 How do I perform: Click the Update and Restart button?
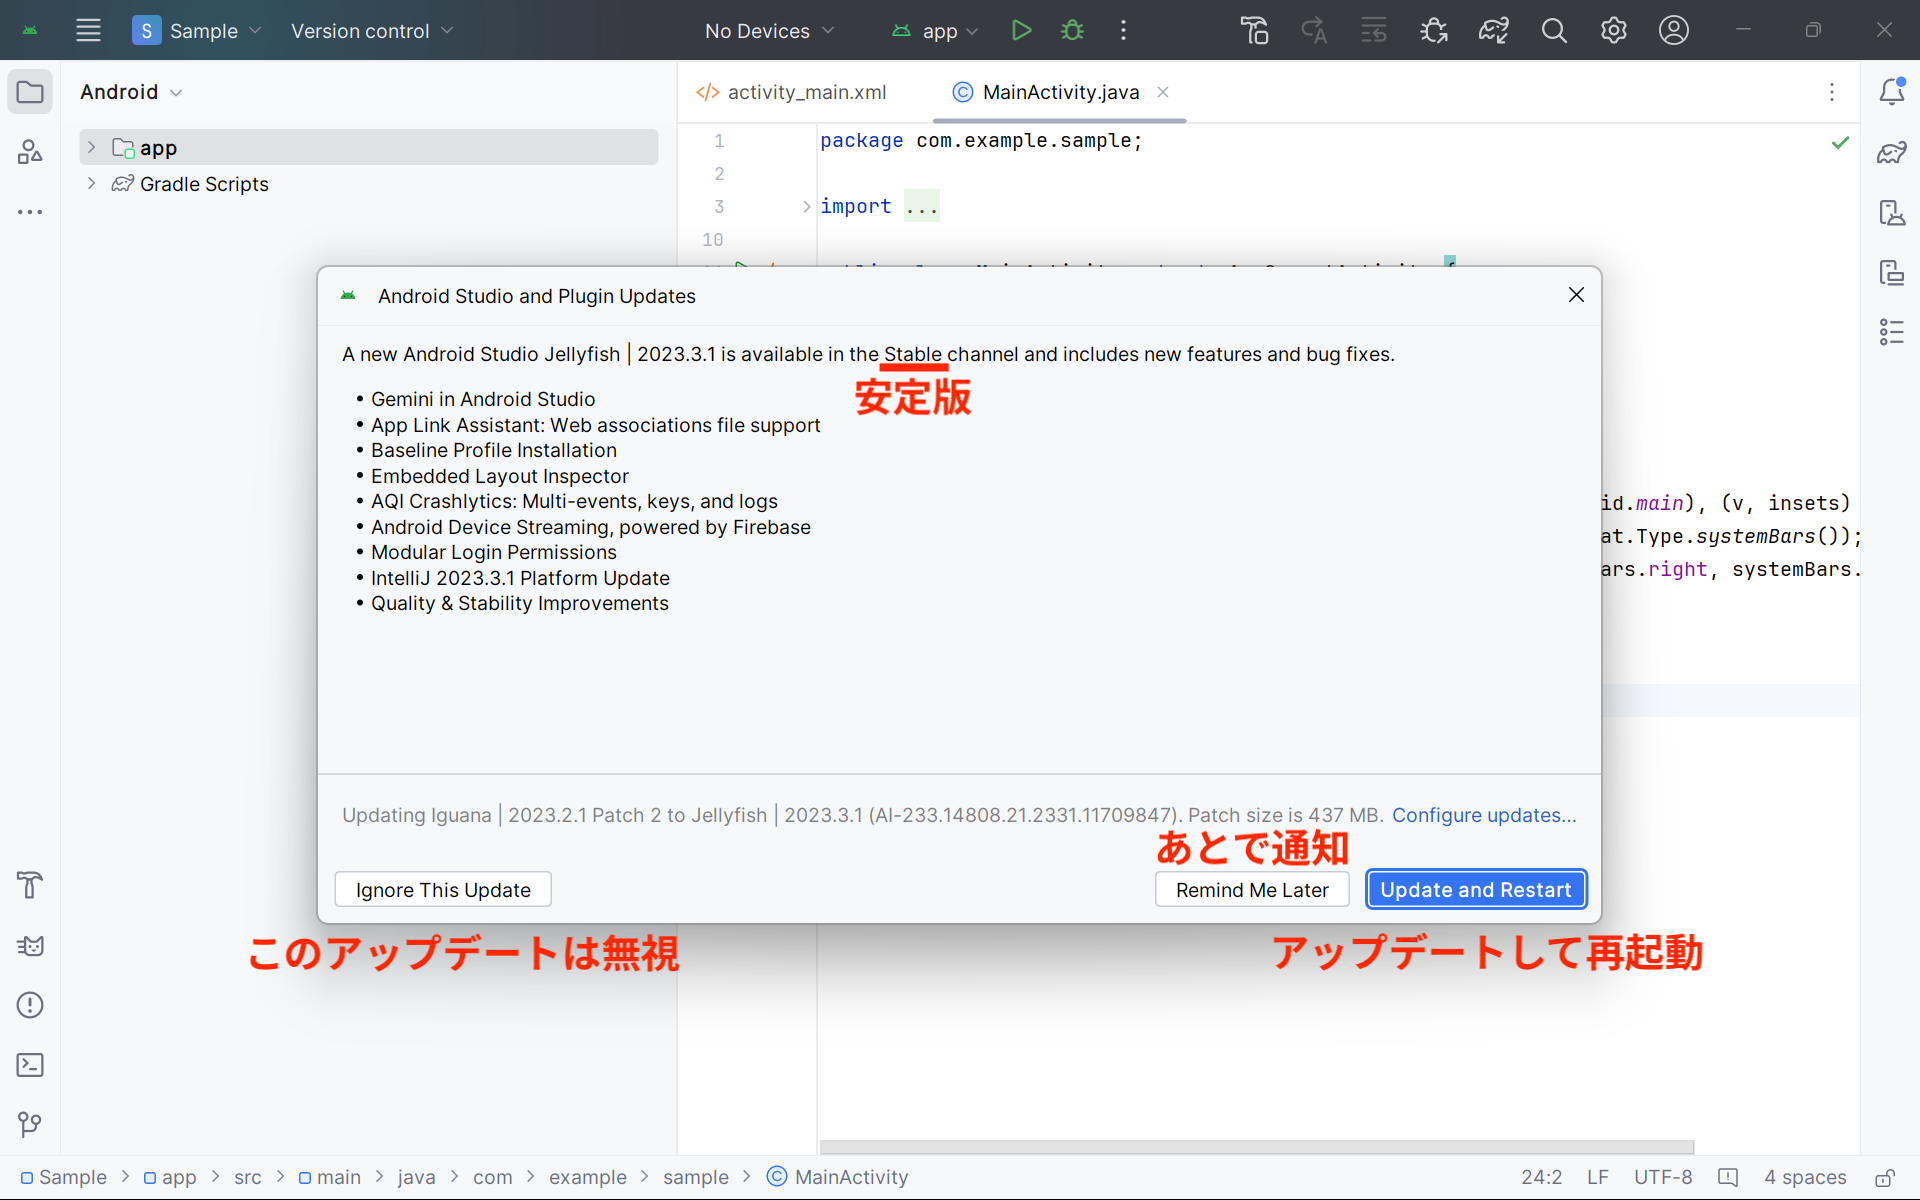[x=1476, y=889]
